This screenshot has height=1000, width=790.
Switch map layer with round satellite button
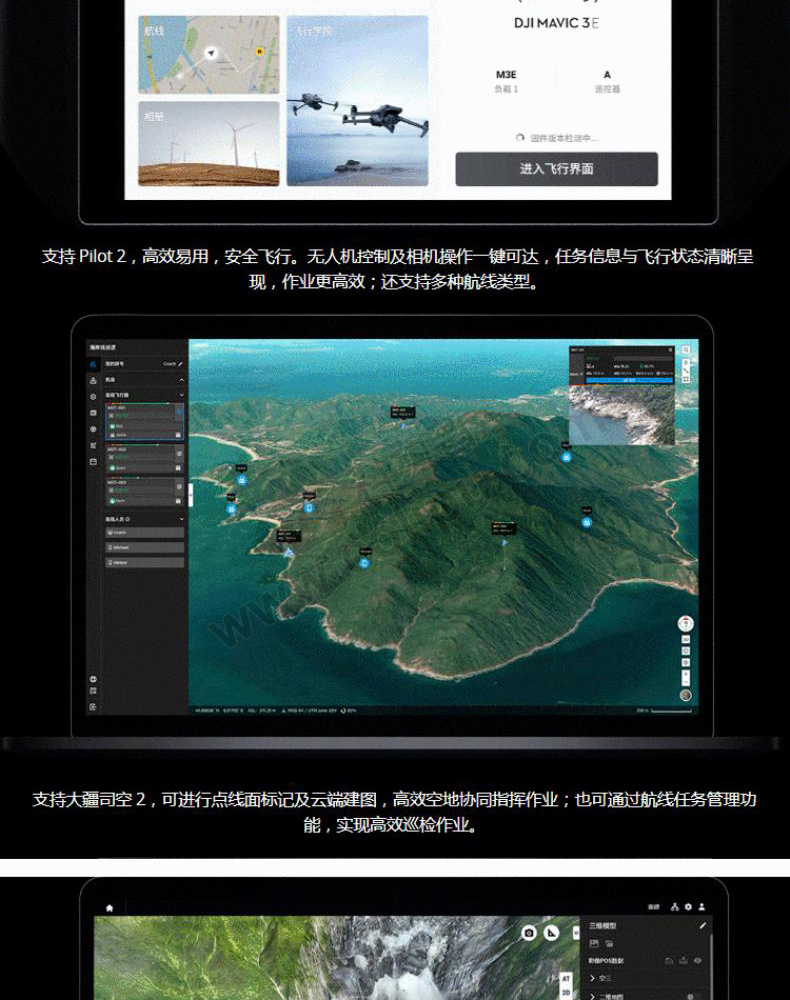click(x=685, y=696)
